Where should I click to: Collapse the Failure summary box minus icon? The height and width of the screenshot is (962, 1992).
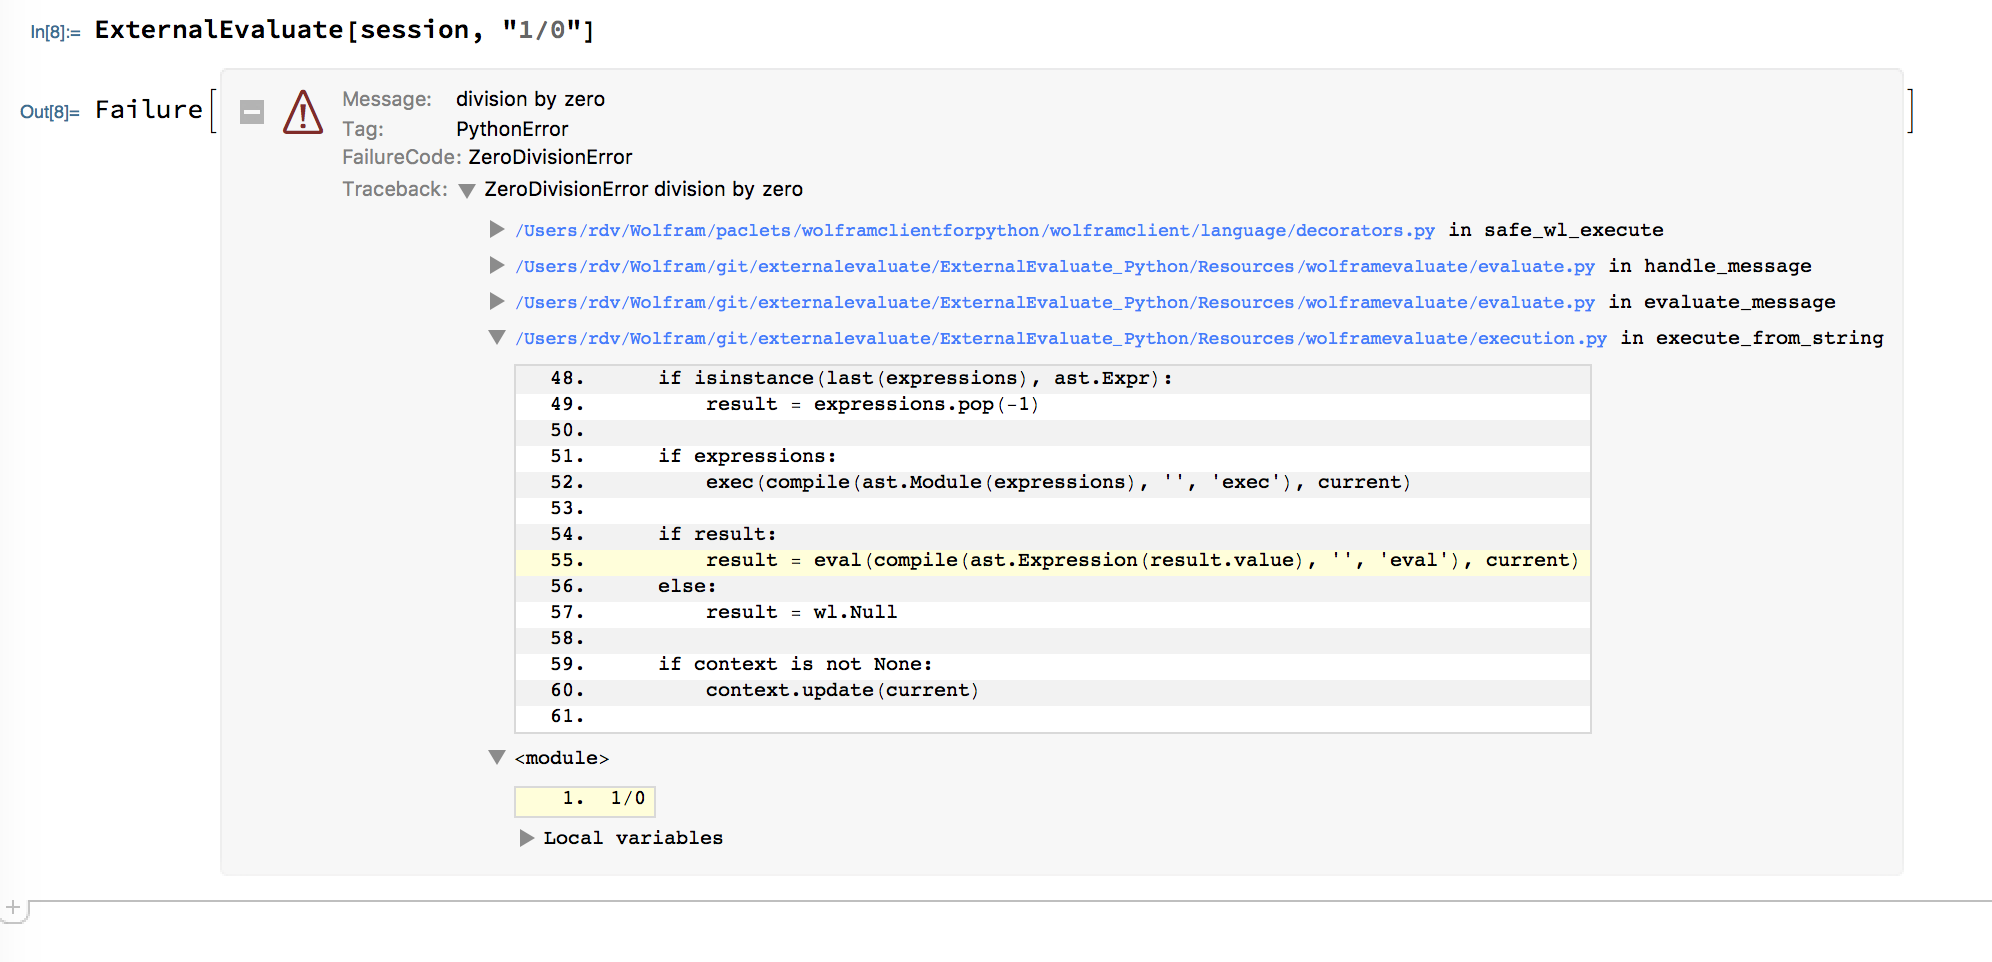[x=252, y=112]
